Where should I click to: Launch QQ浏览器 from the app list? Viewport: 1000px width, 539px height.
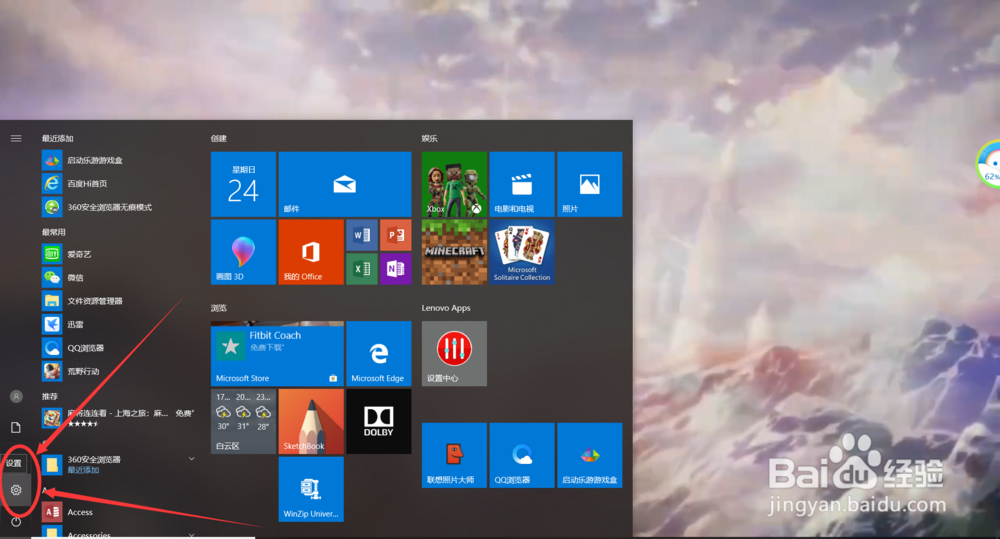click(x=119, y=348)
